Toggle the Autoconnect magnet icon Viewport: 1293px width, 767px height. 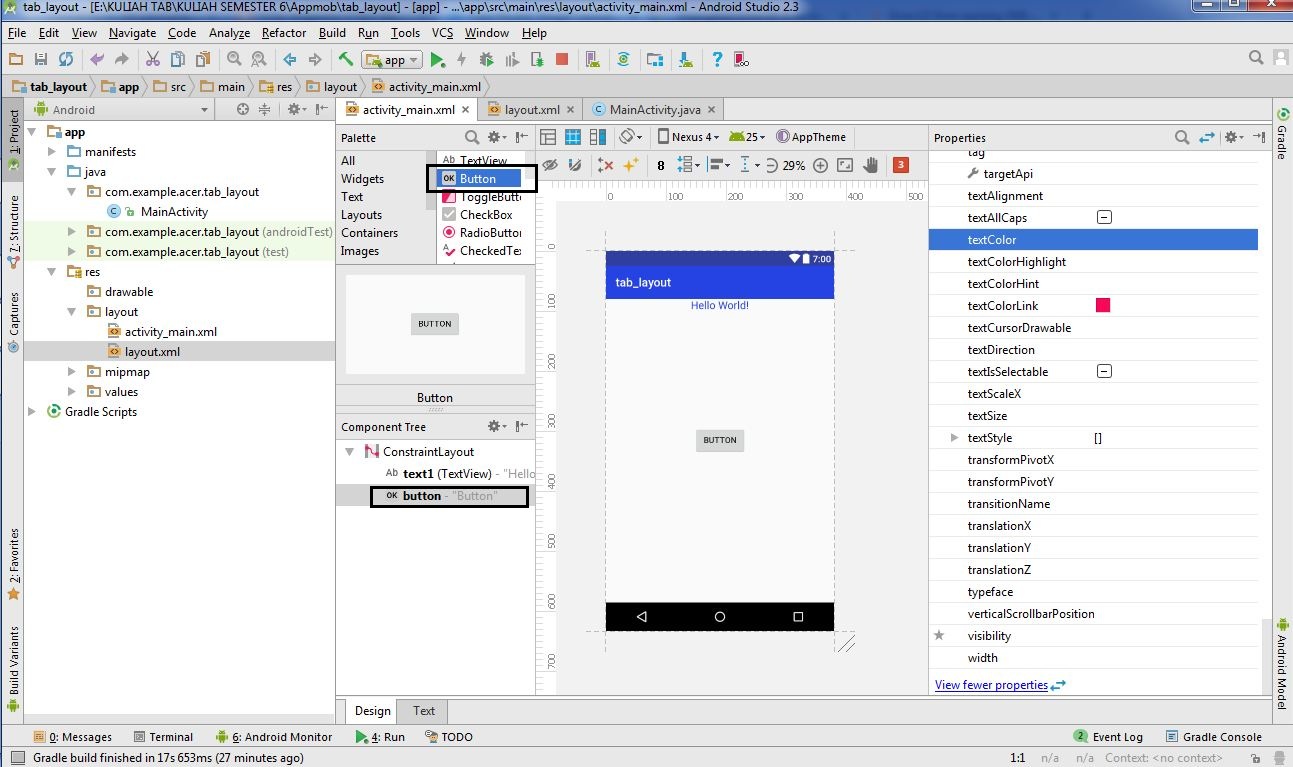click(574, 165)
